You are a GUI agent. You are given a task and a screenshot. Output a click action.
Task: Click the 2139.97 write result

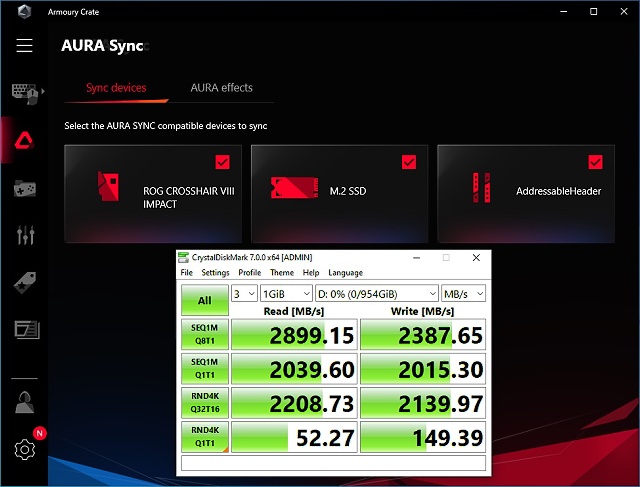[423, 403]
